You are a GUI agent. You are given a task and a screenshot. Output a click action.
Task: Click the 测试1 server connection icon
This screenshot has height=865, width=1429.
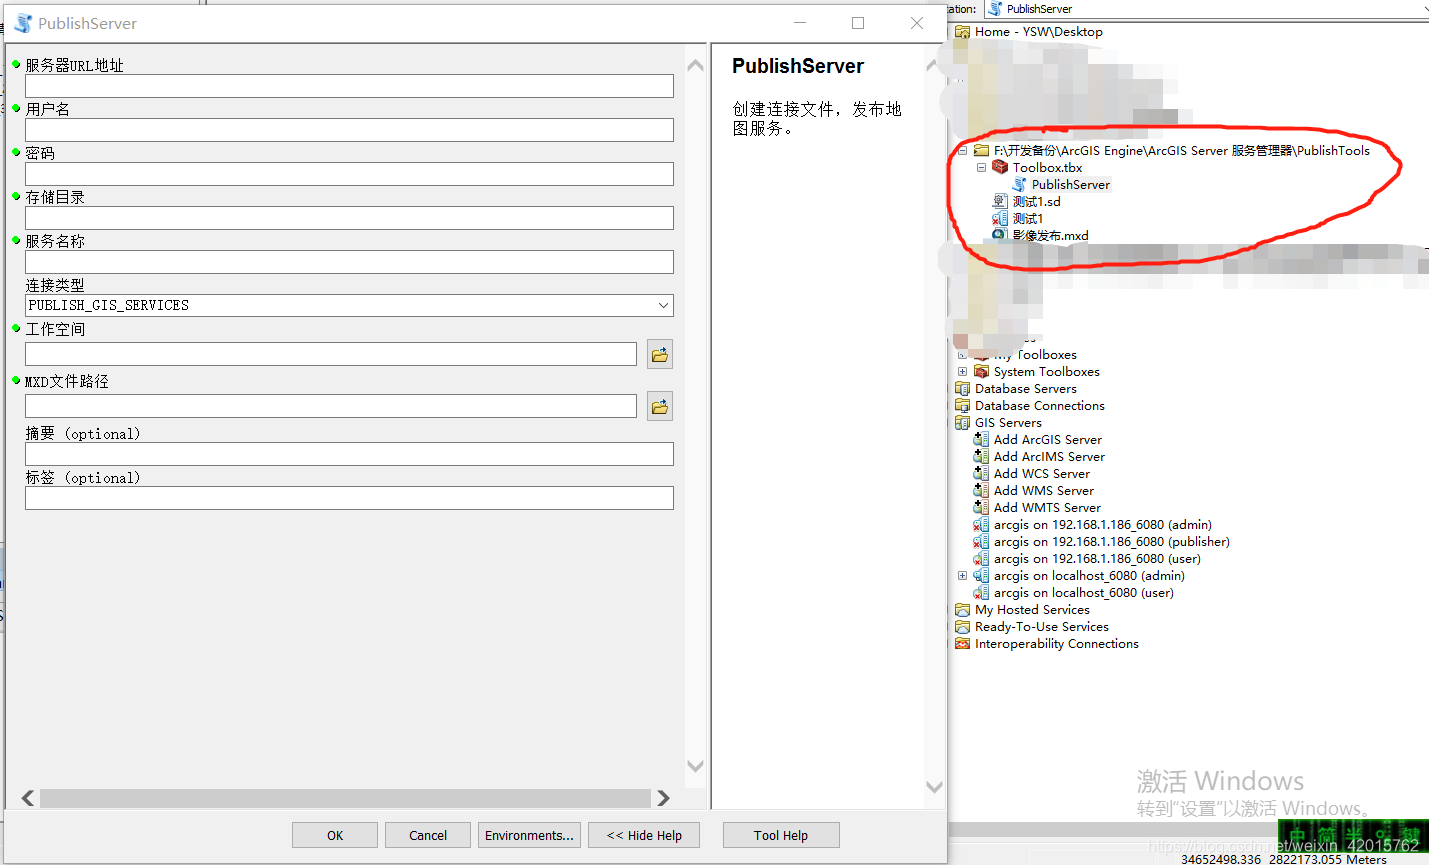coord(1000,218)
